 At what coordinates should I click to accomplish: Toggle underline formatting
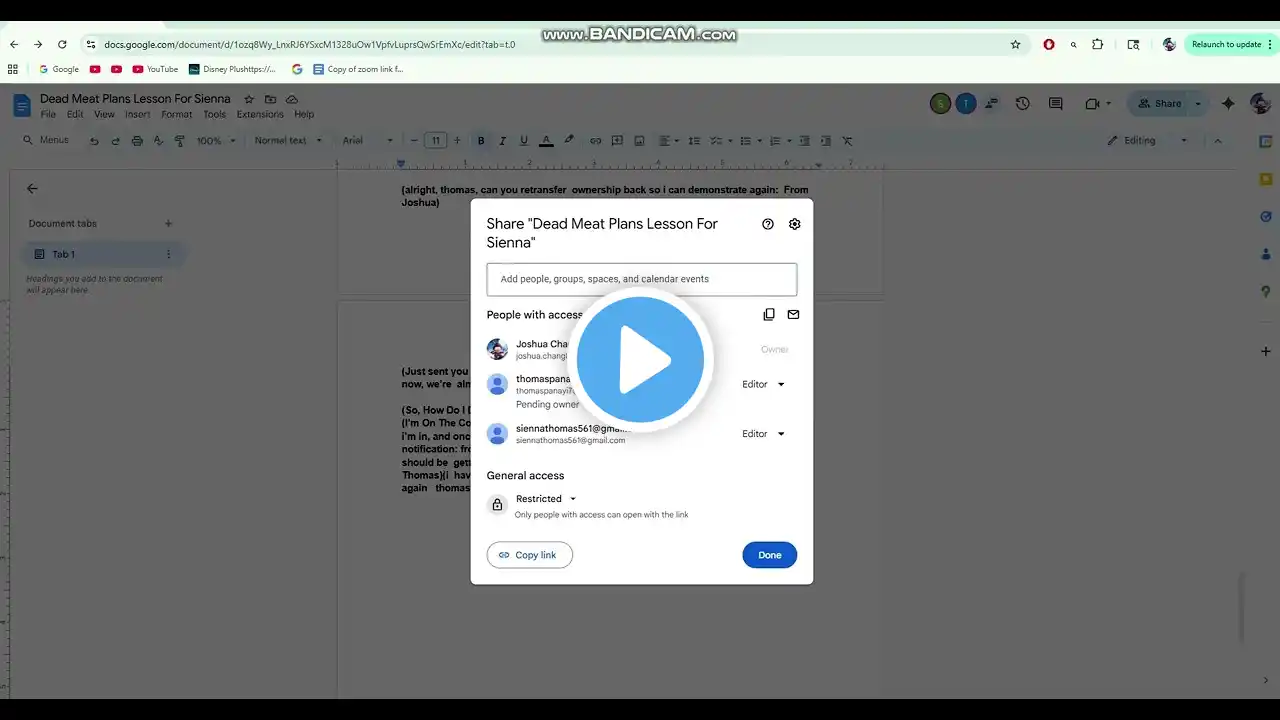(x=524, y=141)
